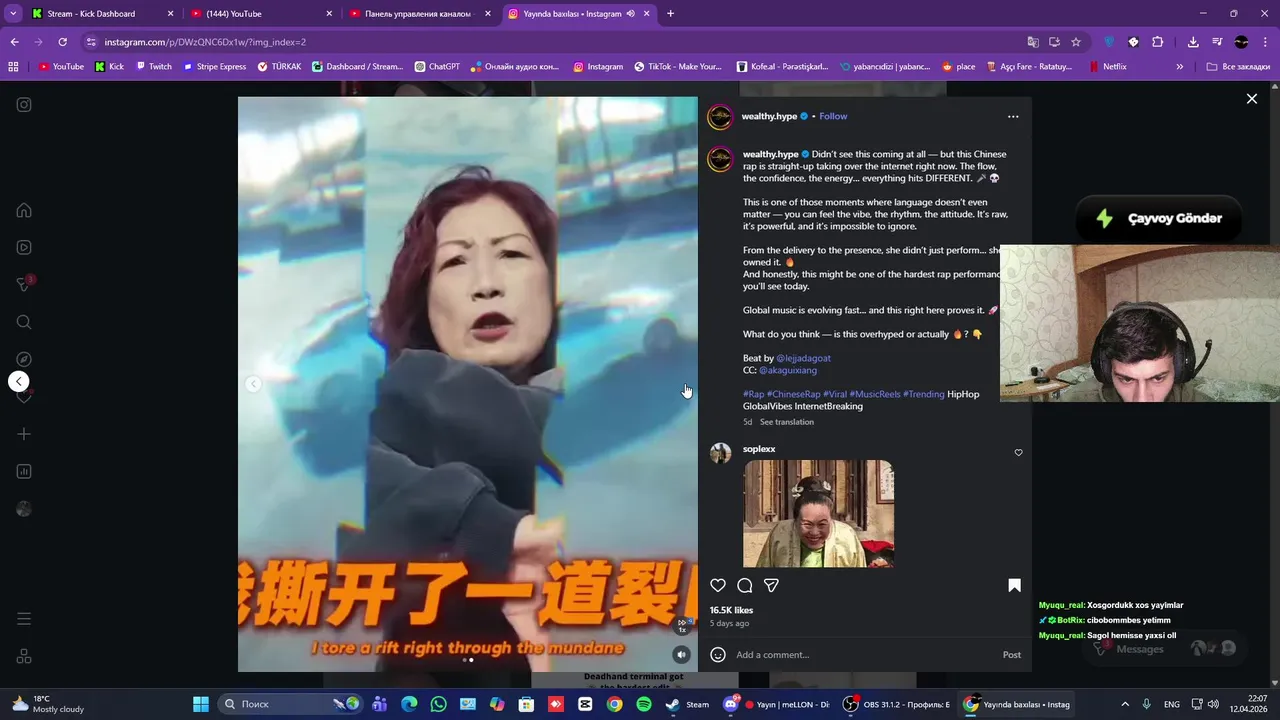Screen dimensions: 1280x720
Task: Open a new browser tab
Action: point(670,14)
